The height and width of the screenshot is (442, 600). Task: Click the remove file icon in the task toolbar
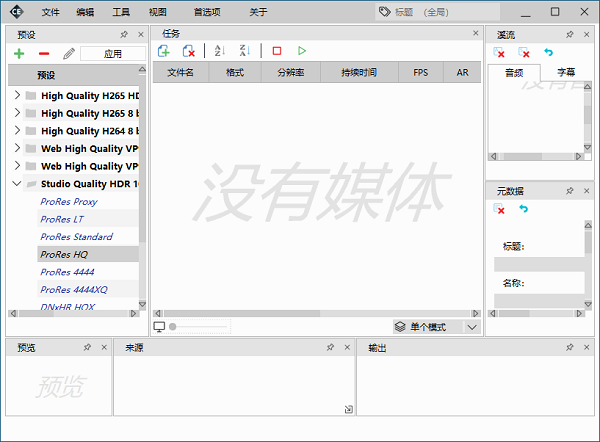click(188, 51)
